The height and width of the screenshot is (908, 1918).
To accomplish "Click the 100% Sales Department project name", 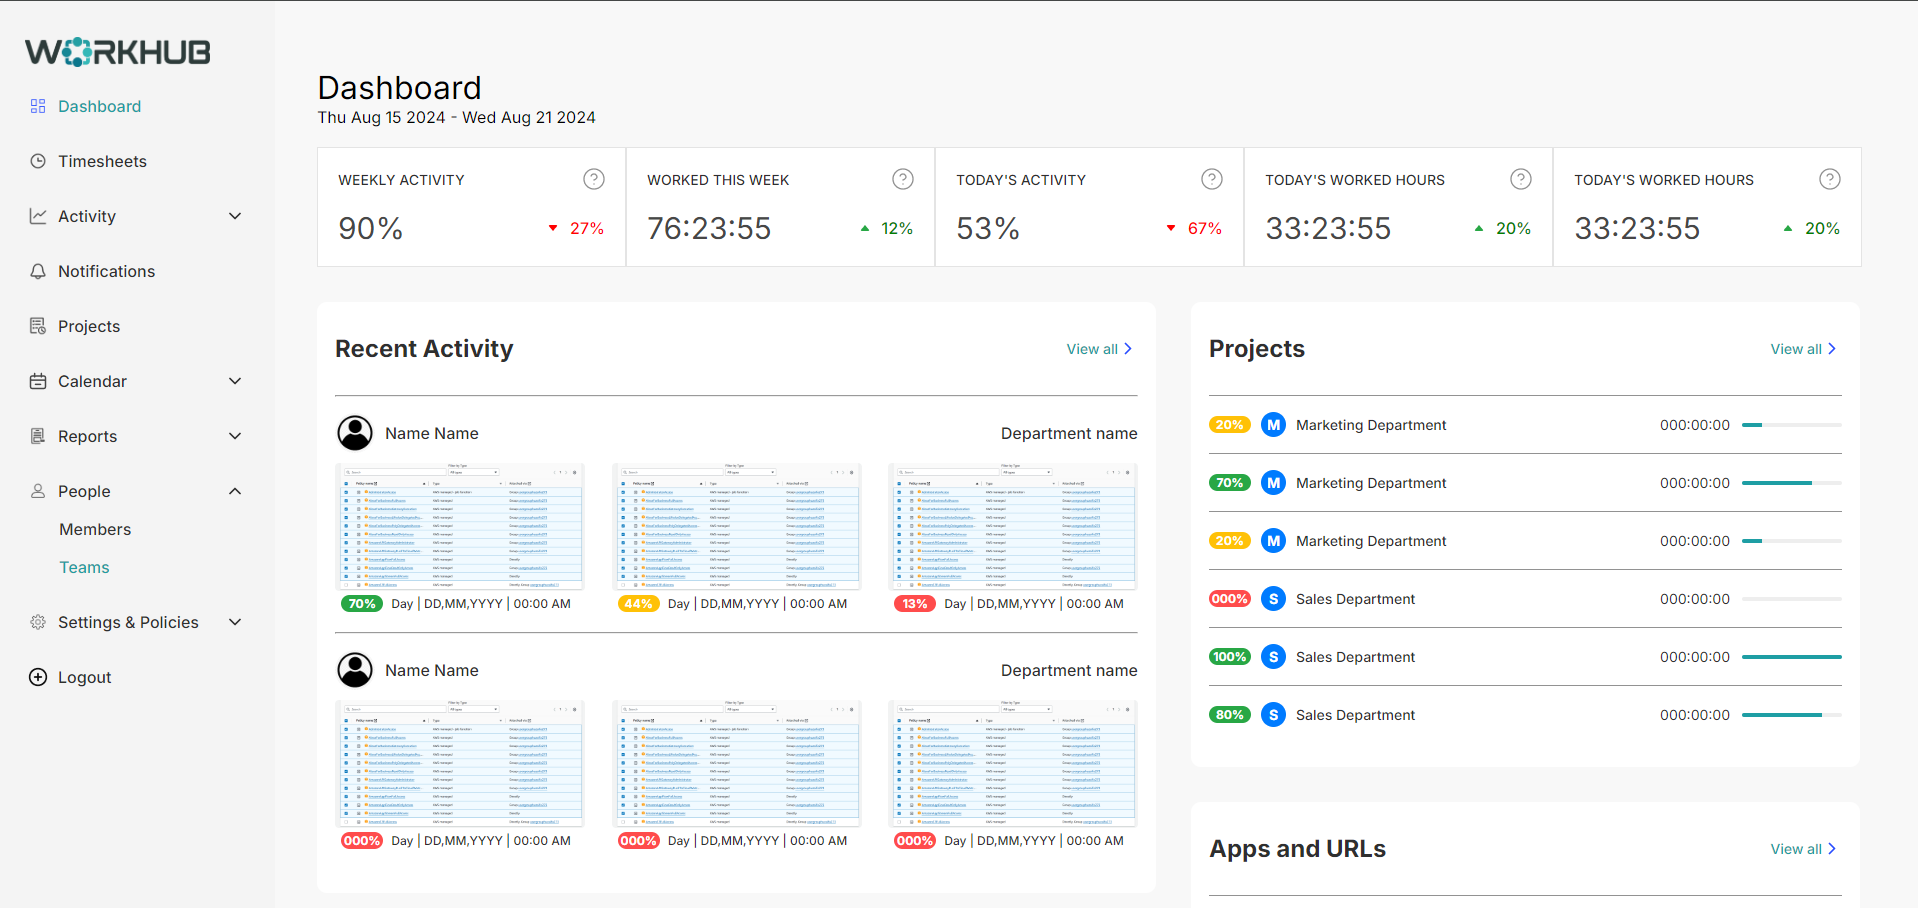I will (1355, 657).
